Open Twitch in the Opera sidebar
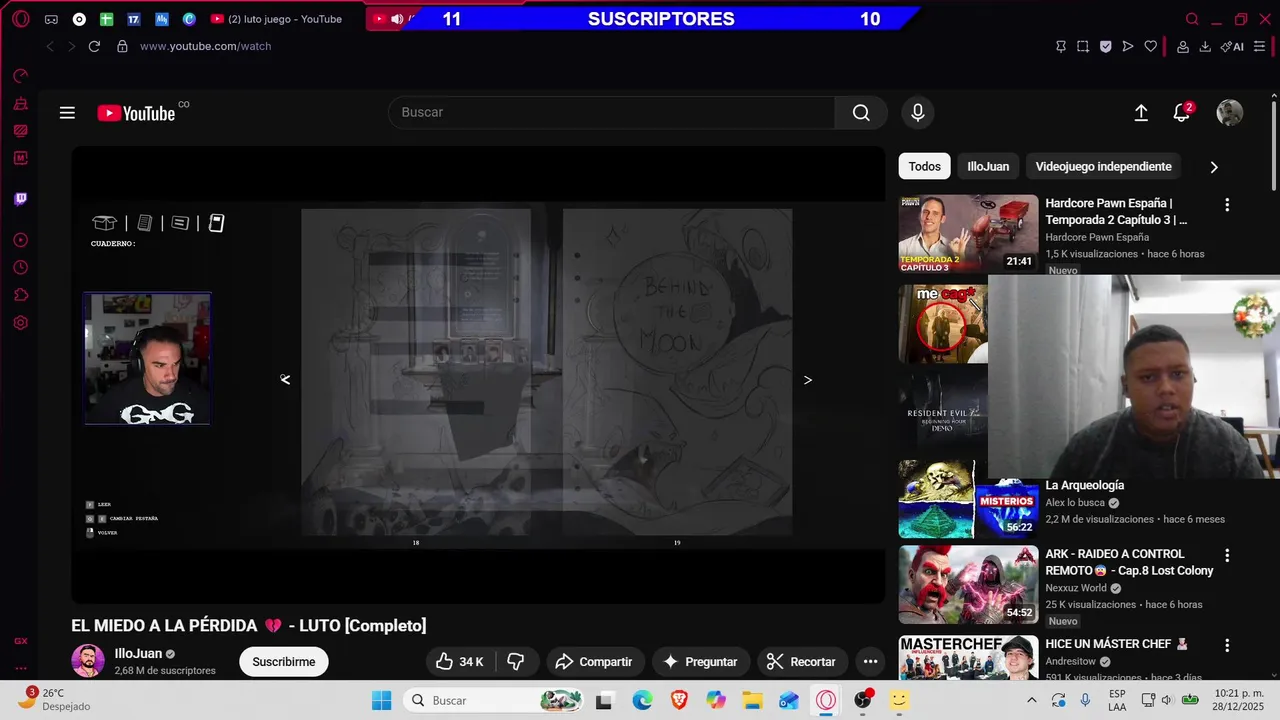This screenshot has height=720, width=1280. pyautogui.click(x=20, y=199)
